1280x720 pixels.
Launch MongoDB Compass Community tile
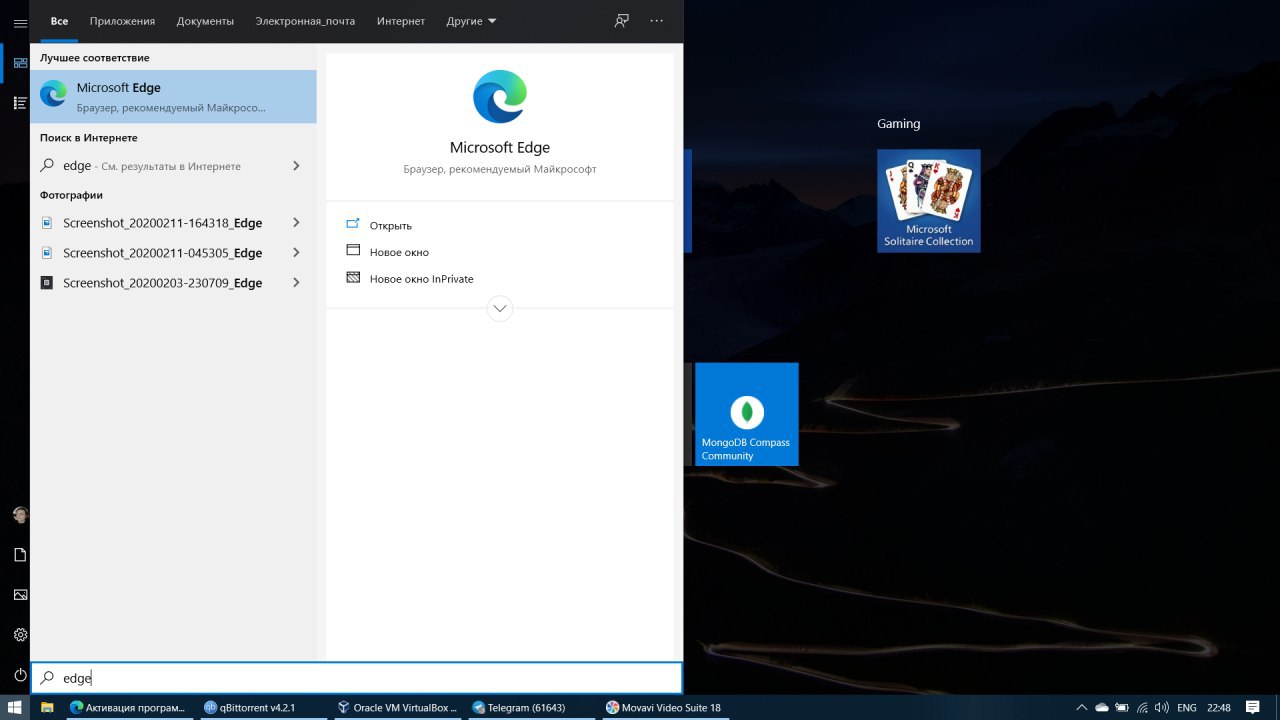747,414
